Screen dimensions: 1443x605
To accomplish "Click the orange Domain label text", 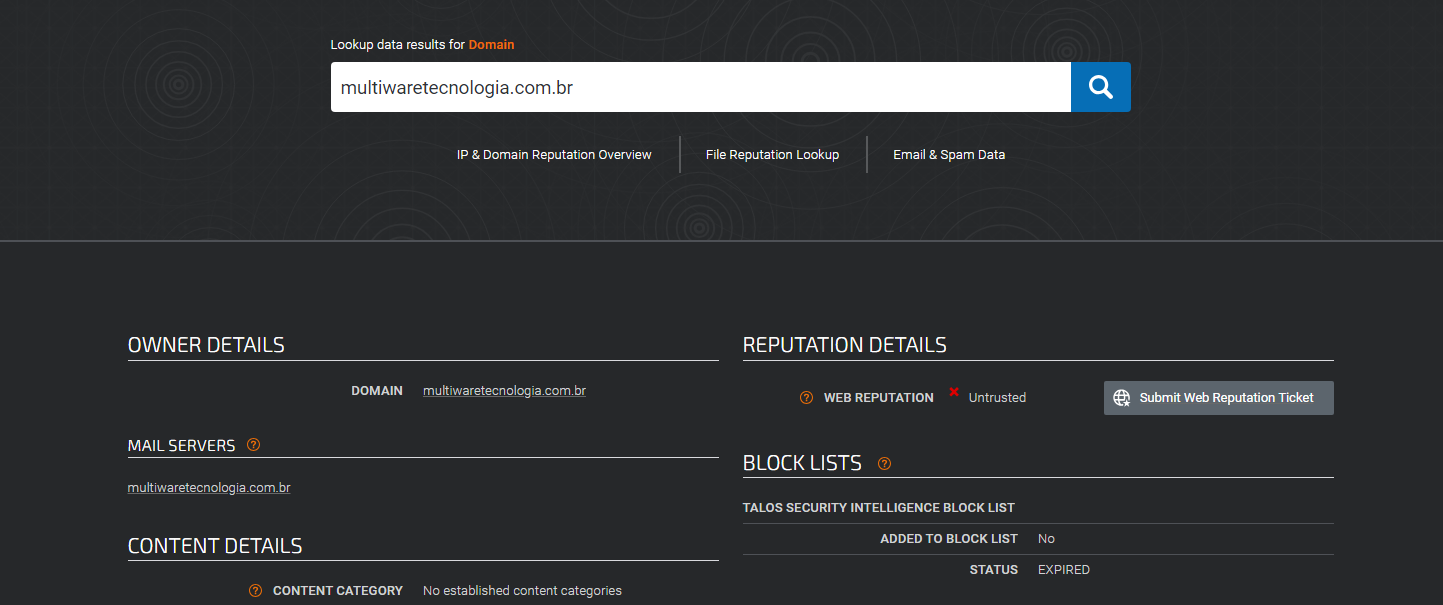I will [491, 44].
